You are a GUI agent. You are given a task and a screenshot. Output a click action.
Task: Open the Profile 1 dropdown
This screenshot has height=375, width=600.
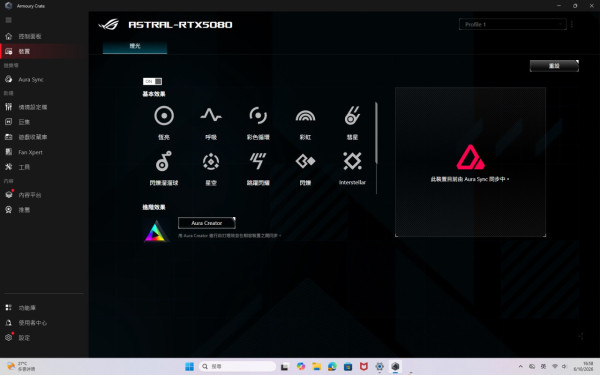tap(512, 24)
